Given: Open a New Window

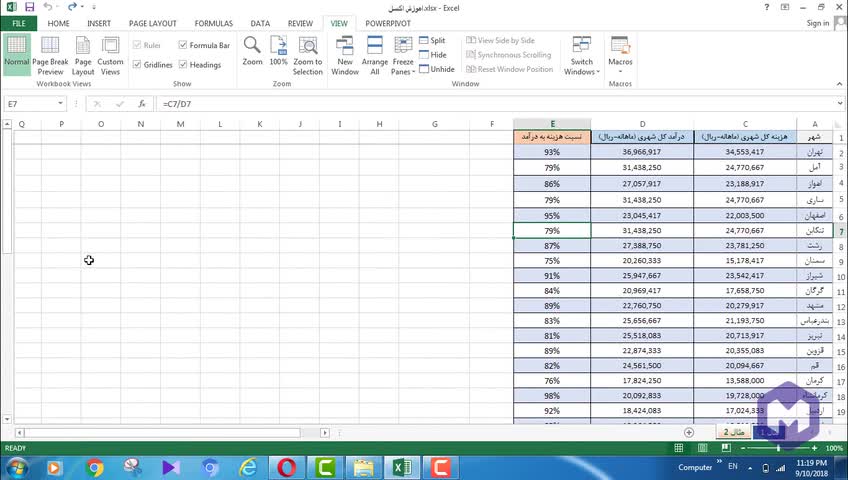Looking at the screenshot, I should click(x=344, y=55).
